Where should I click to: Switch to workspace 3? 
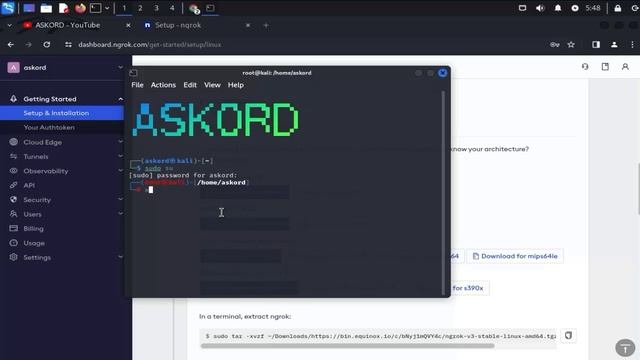click(156, 8)
